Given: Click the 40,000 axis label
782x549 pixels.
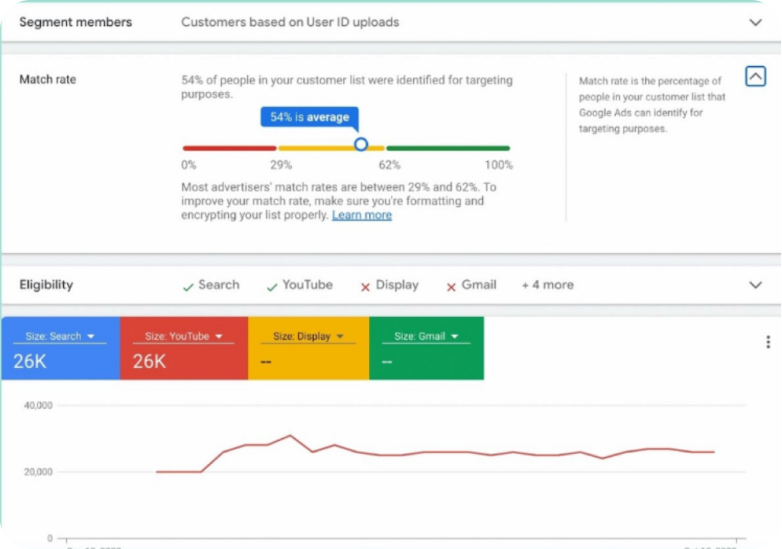Looking at the screenshot, I should 38,405.
